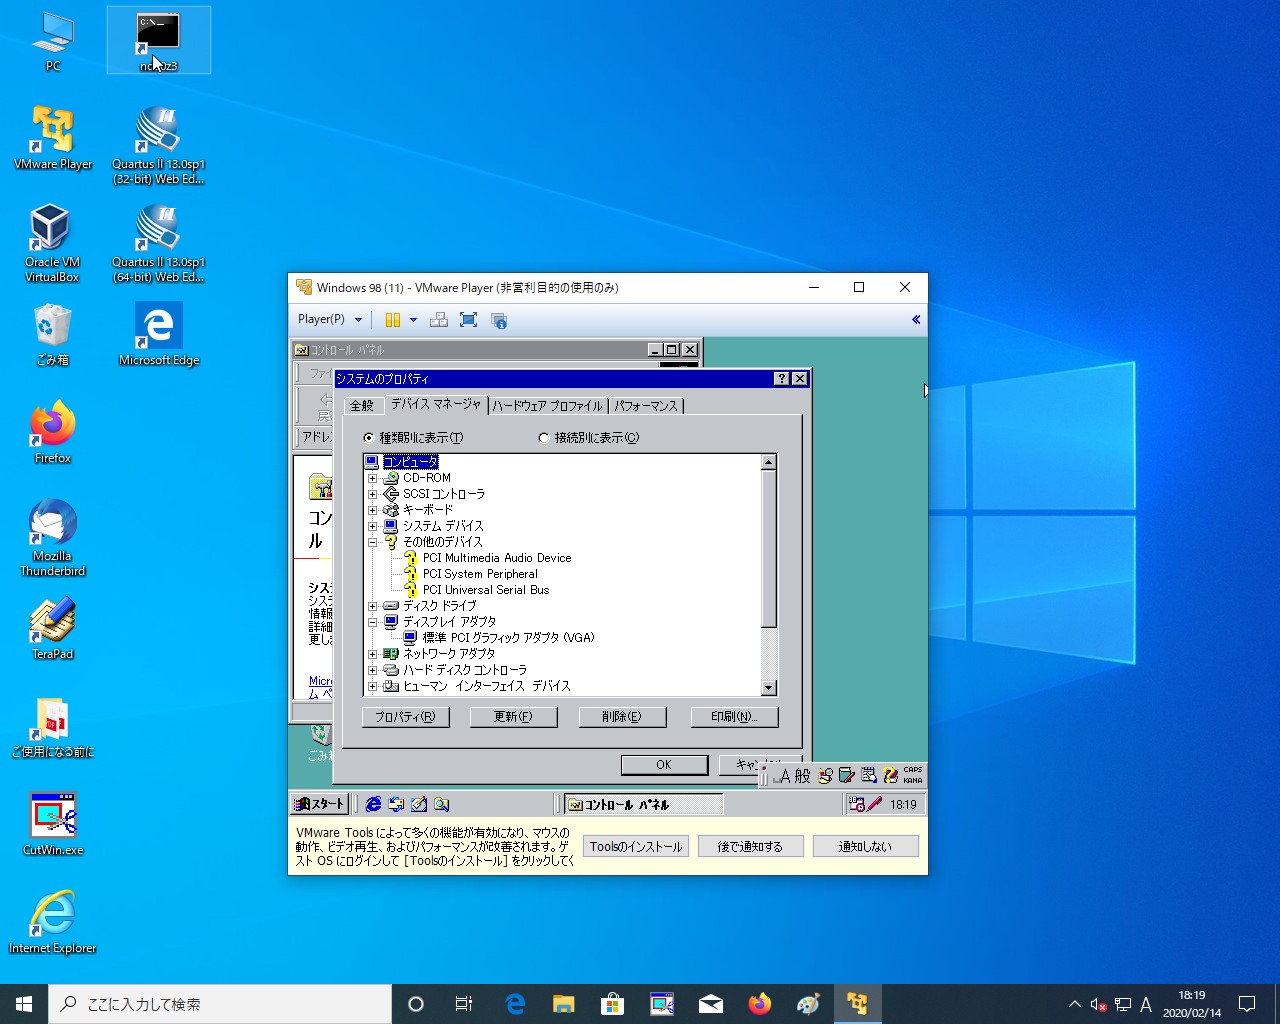Click the コントロール パネル taskbar button in Win98
The width and height of the screenshot is (1280, 1024).
[644, 804]
